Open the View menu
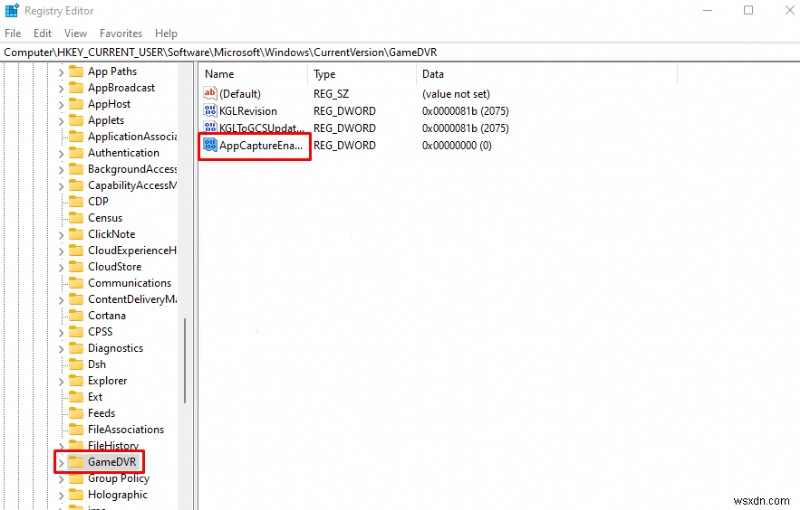 coord(76,33)
